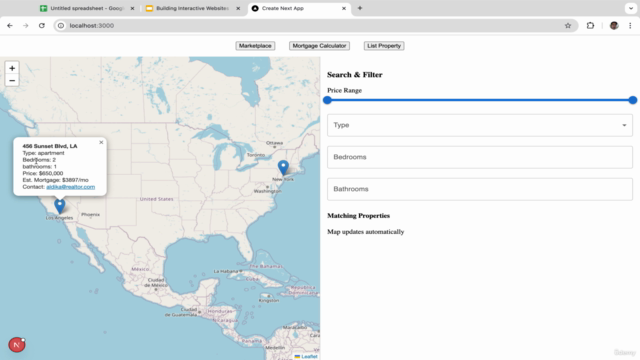Click the Price: $650,000 text
The image size is (640, 360).
click(x=43, y=173)
